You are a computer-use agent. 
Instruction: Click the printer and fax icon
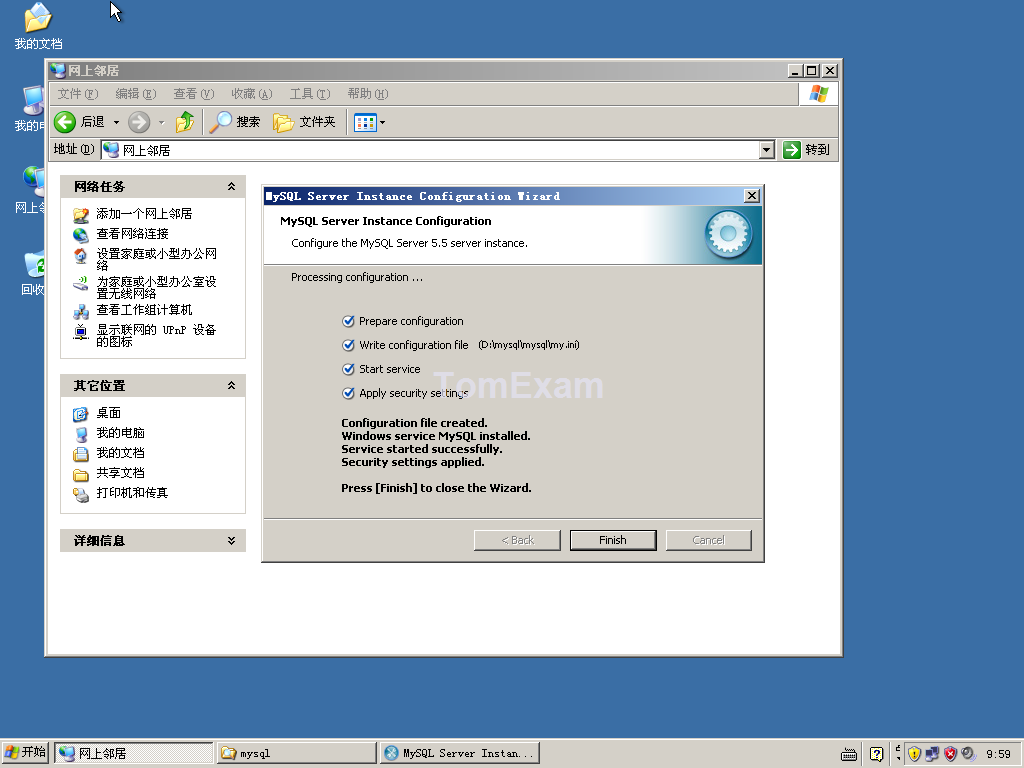(80, 495)
